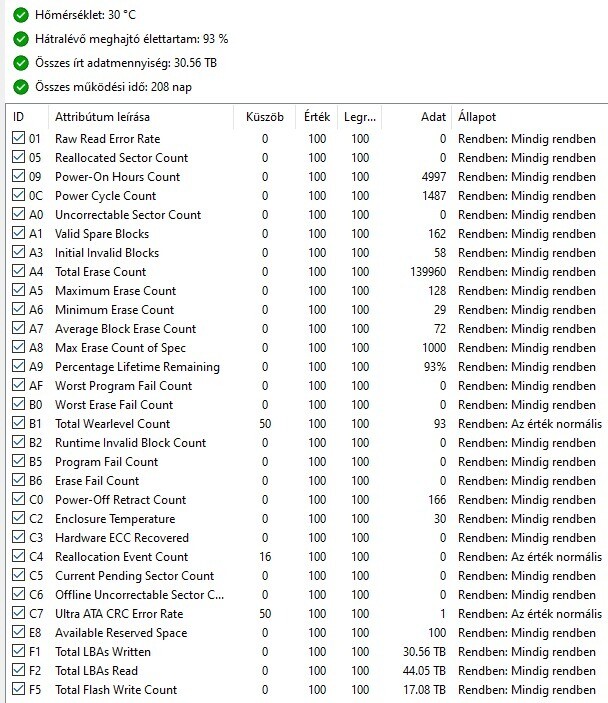Select the Reallocation Event Count threshold 16
Viewport: 608px width, 703px height.
265,557
